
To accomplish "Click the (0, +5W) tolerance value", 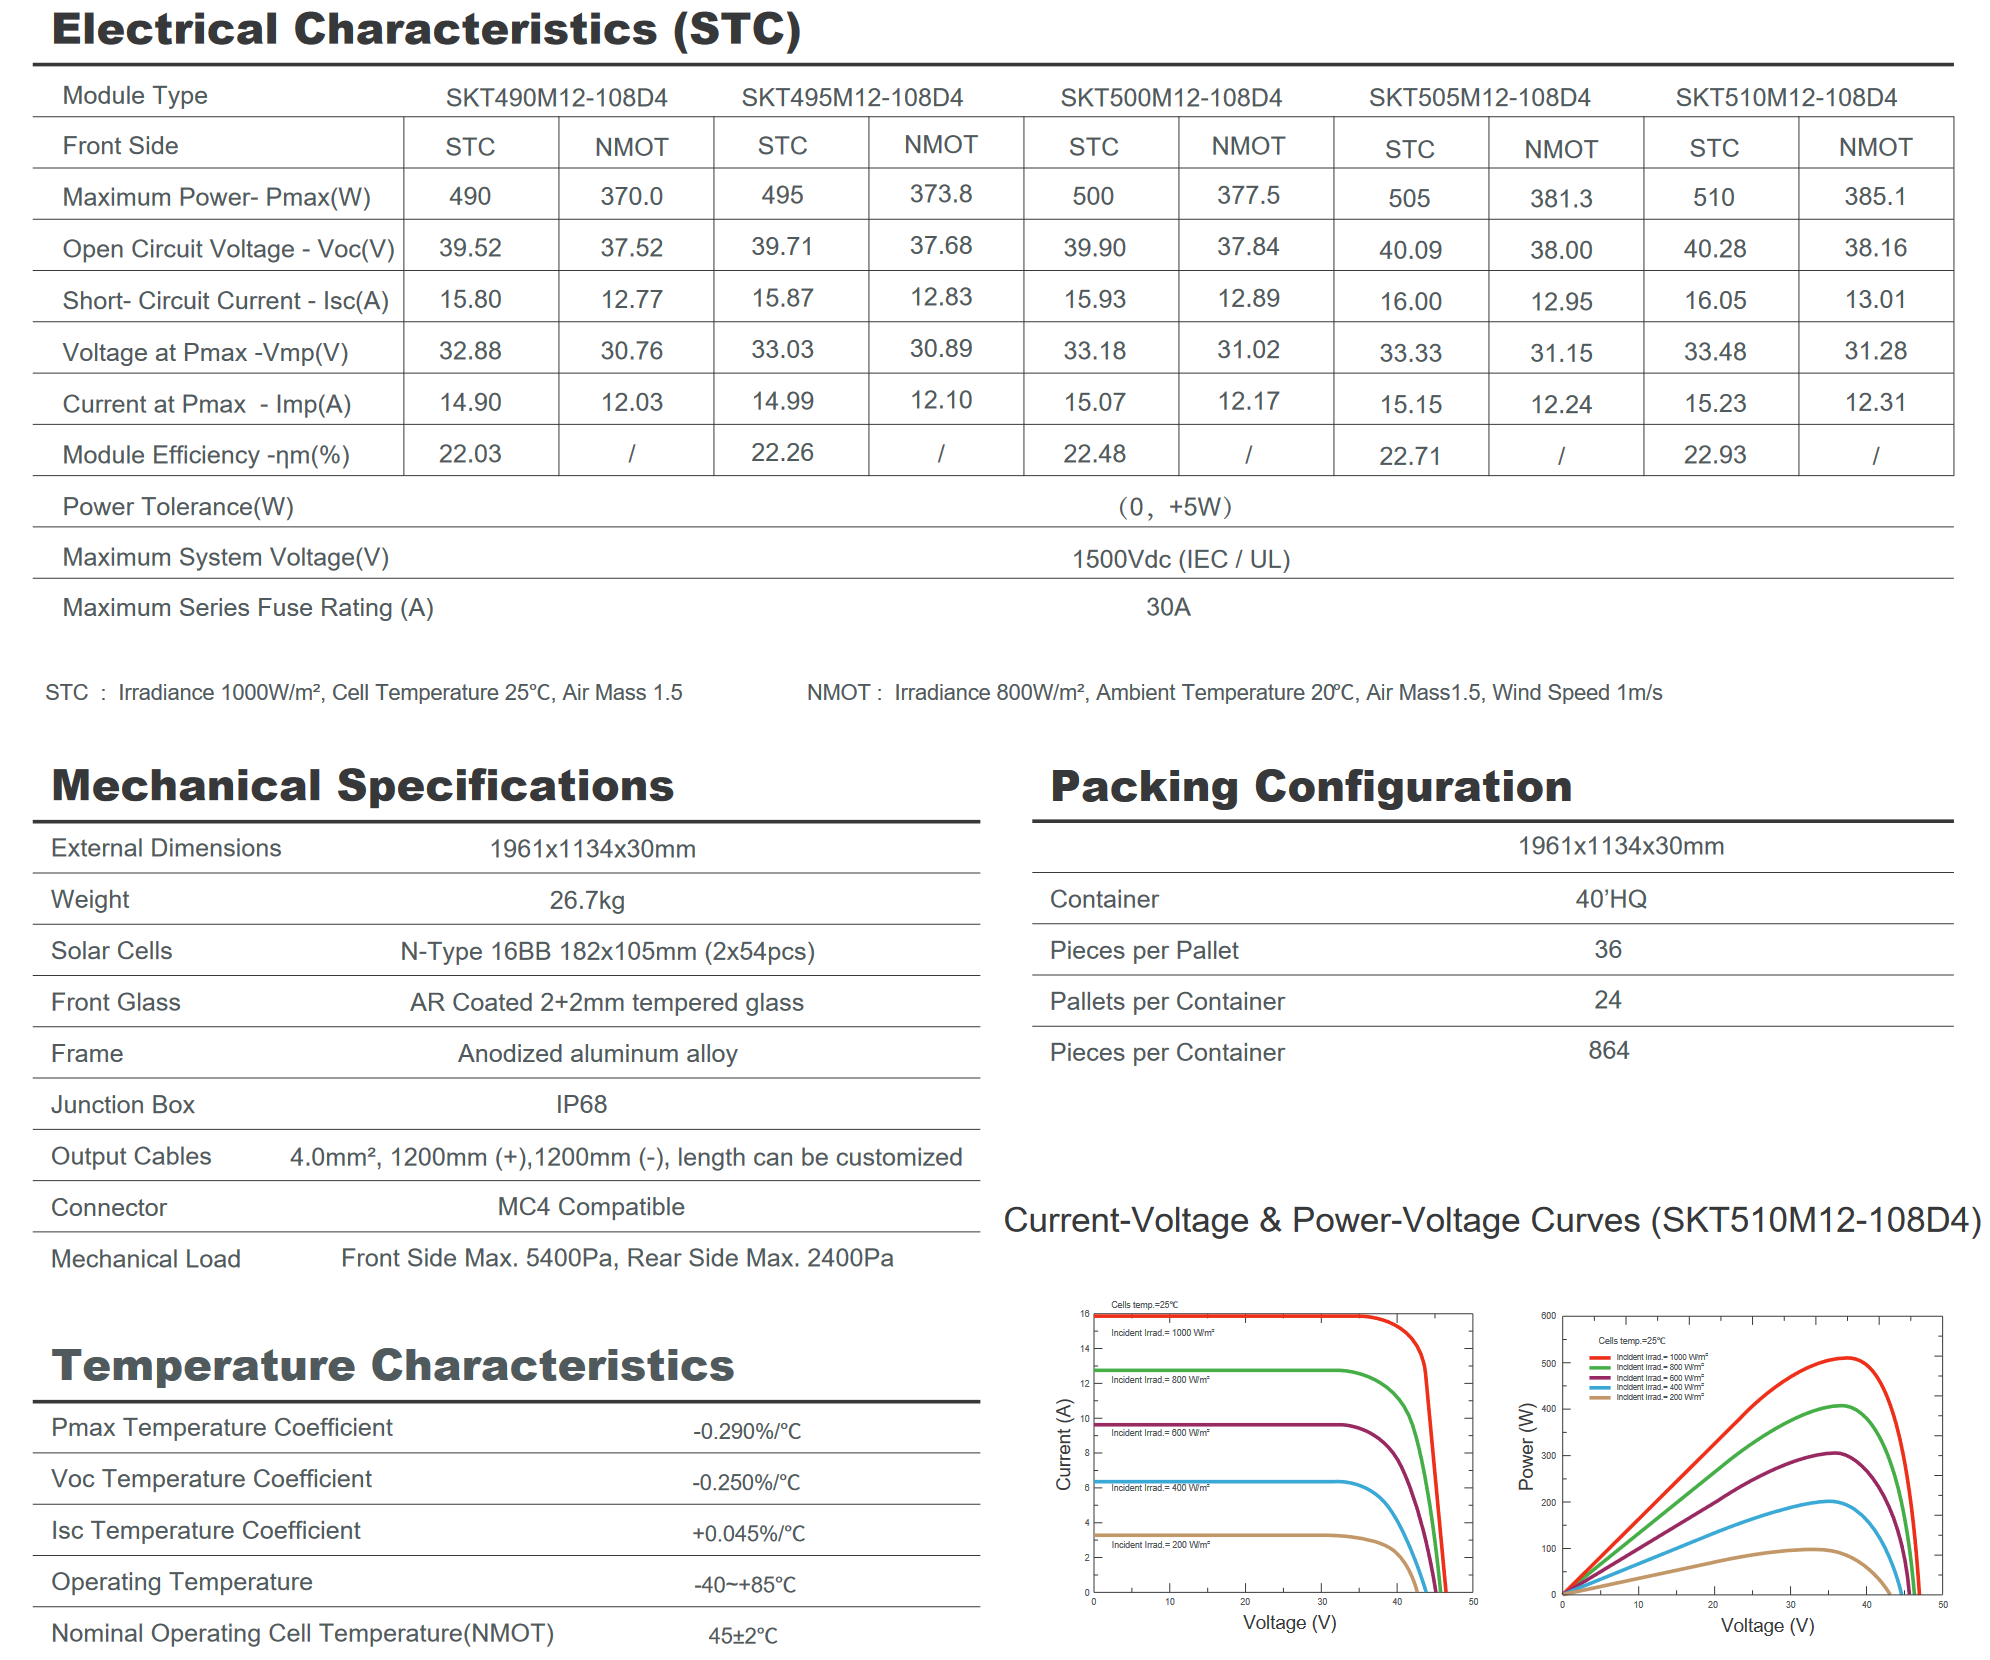I will point(1174,507).
